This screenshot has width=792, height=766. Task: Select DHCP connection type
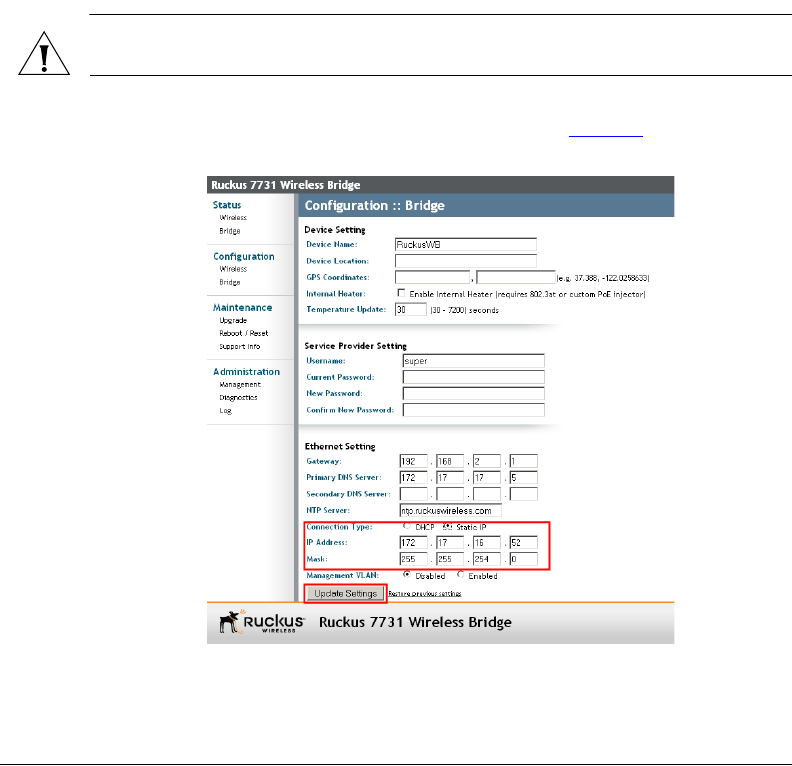tap(407, 526)
